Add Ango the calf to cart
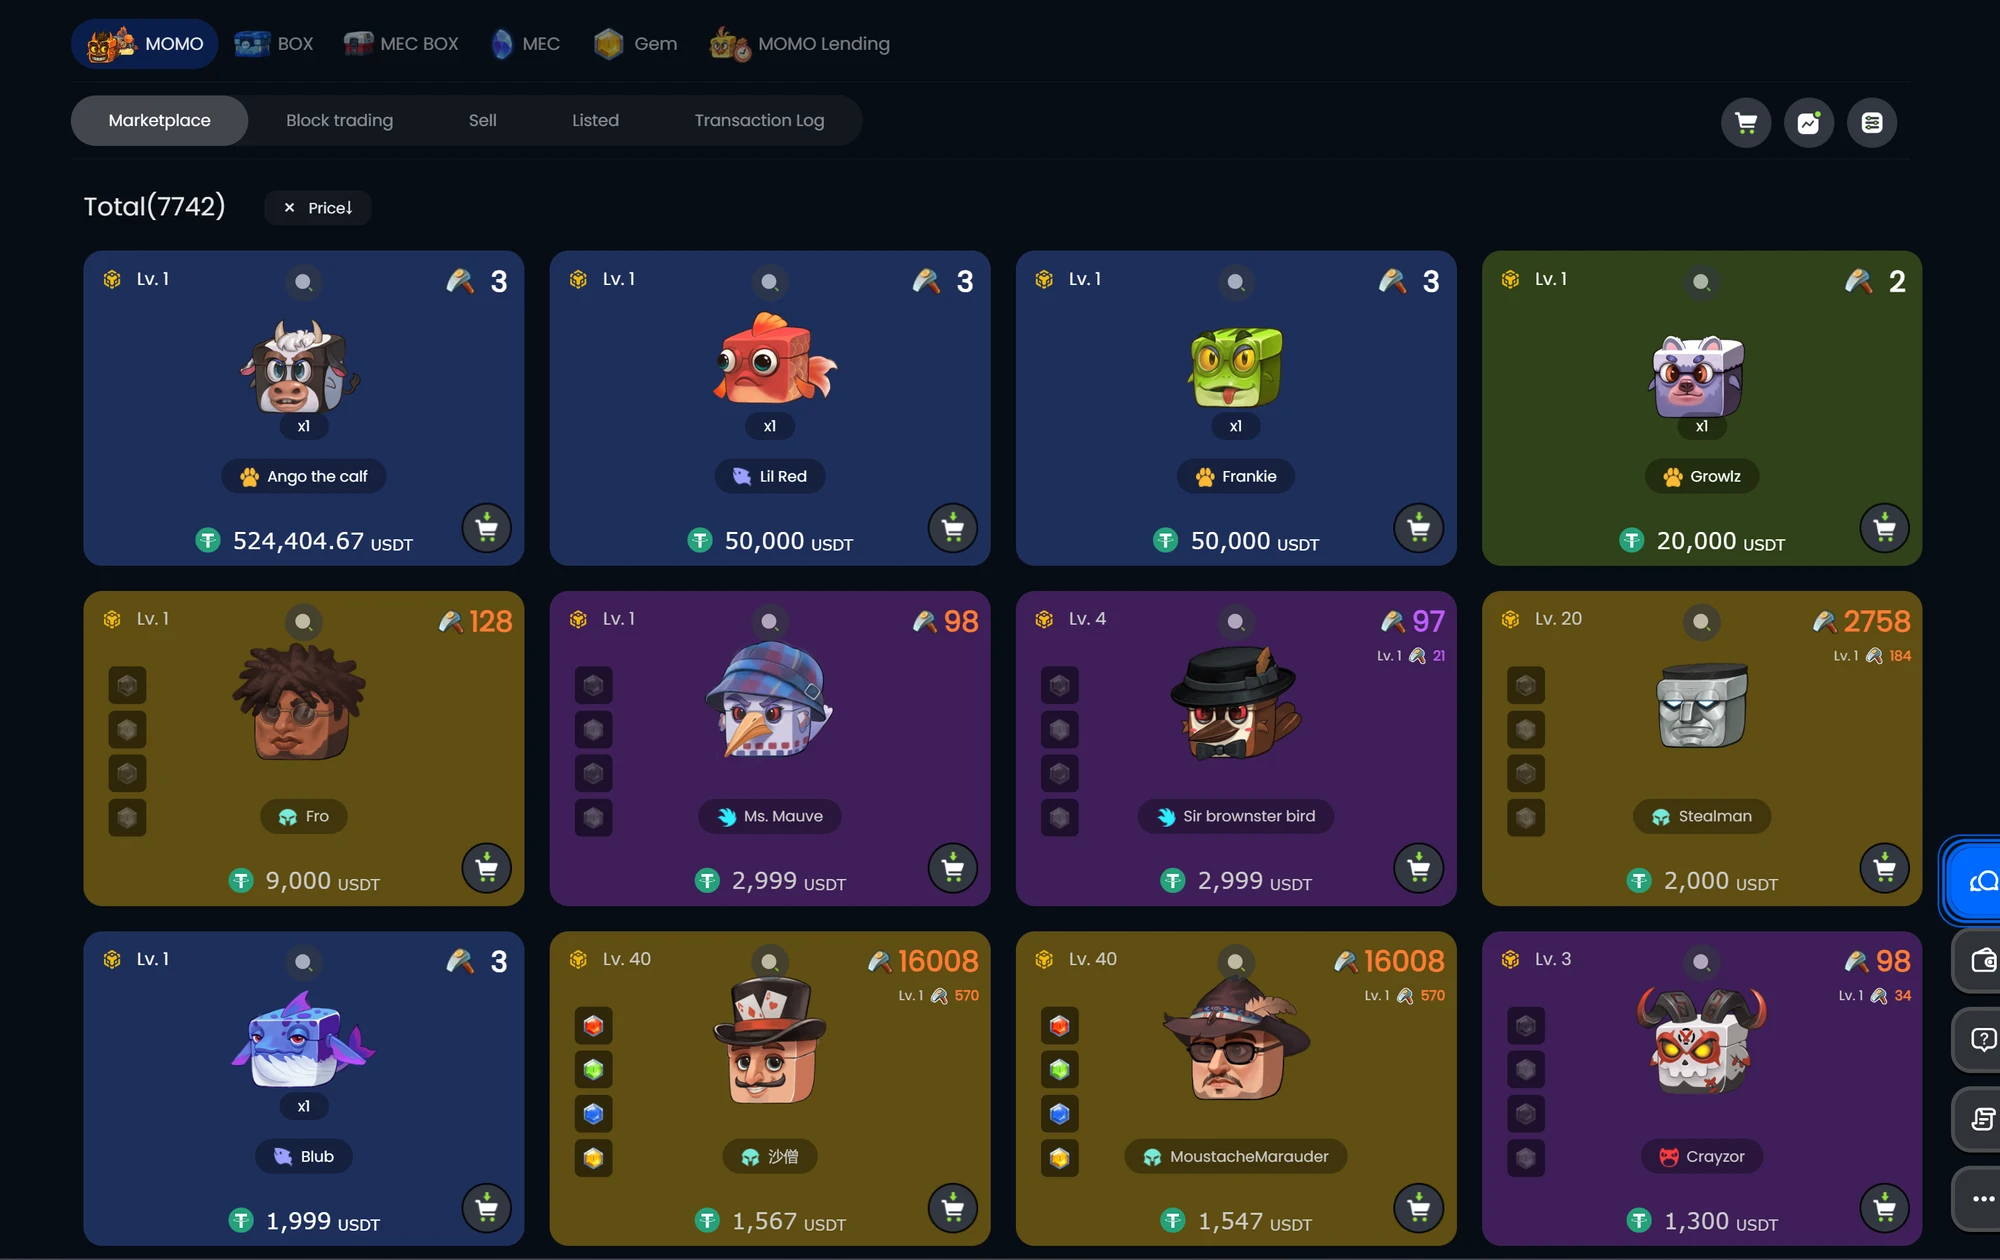Viewport: 2000px width, 1260px height. coord(487,528)
